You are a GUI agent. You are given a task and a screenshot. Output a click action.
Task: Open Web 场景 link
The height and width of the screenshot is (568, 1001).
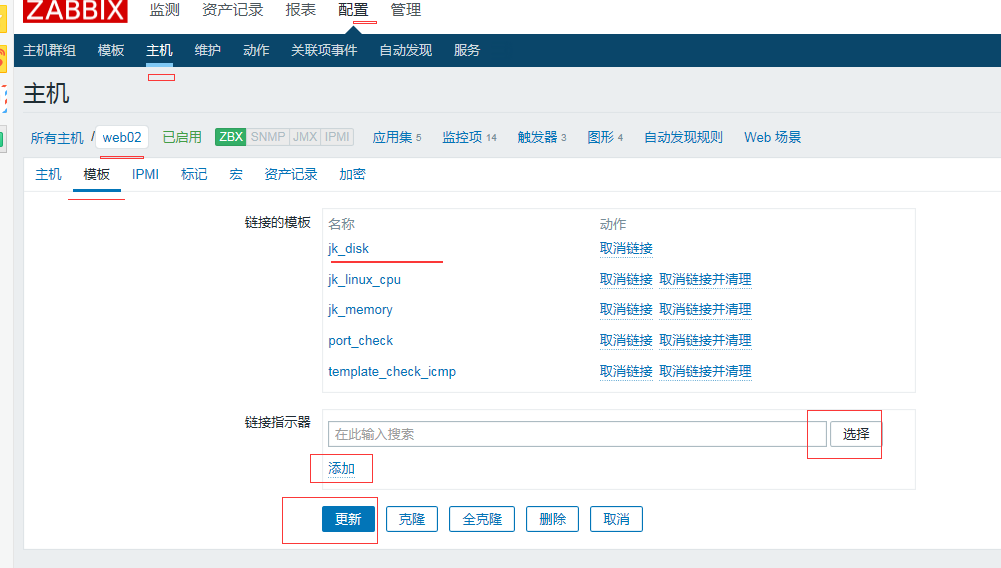point(772,137)
